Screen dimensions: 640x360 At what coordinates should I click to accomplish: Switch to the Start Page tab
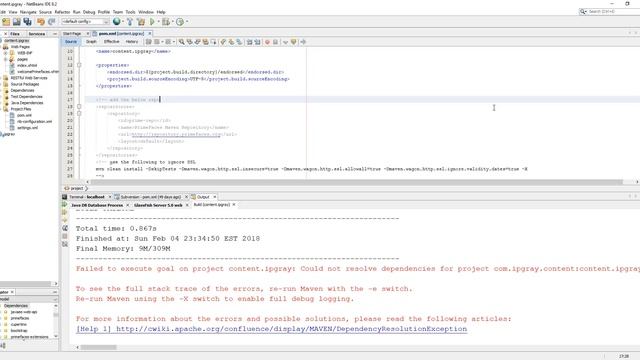72,33
